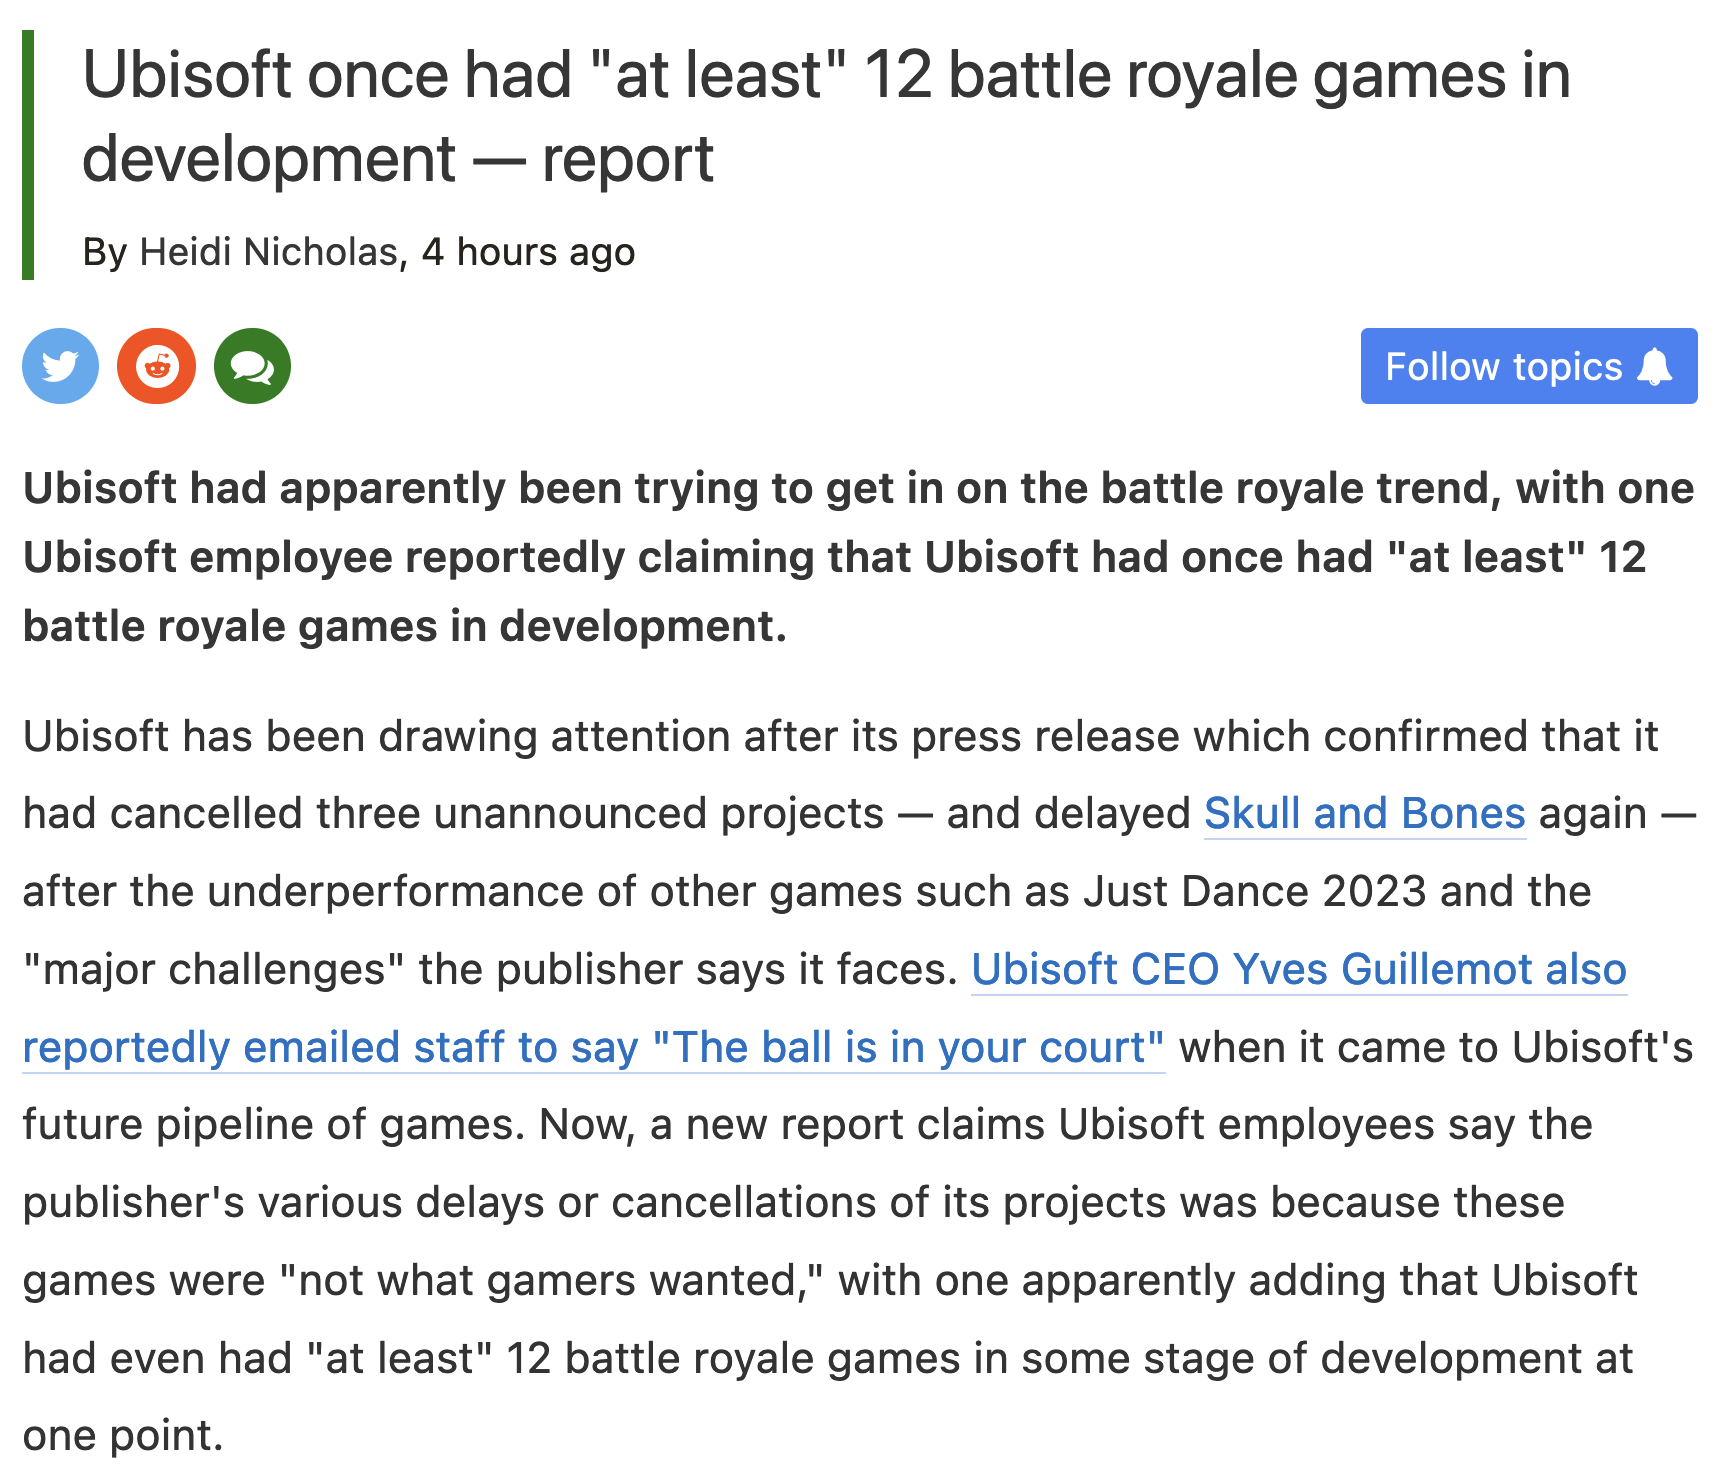
Task: Click the bell icon inside Follow topics
Action: tap(1654, 367)
